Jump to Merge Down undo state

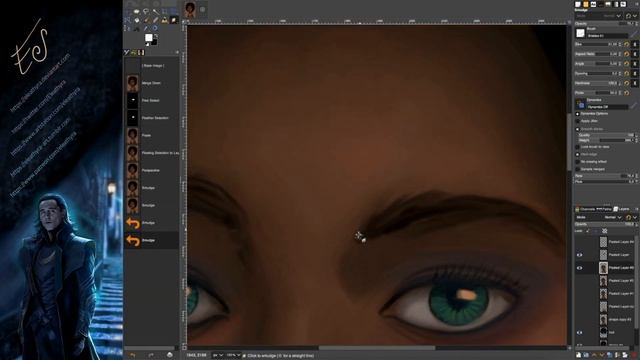(x=151, y=83)
